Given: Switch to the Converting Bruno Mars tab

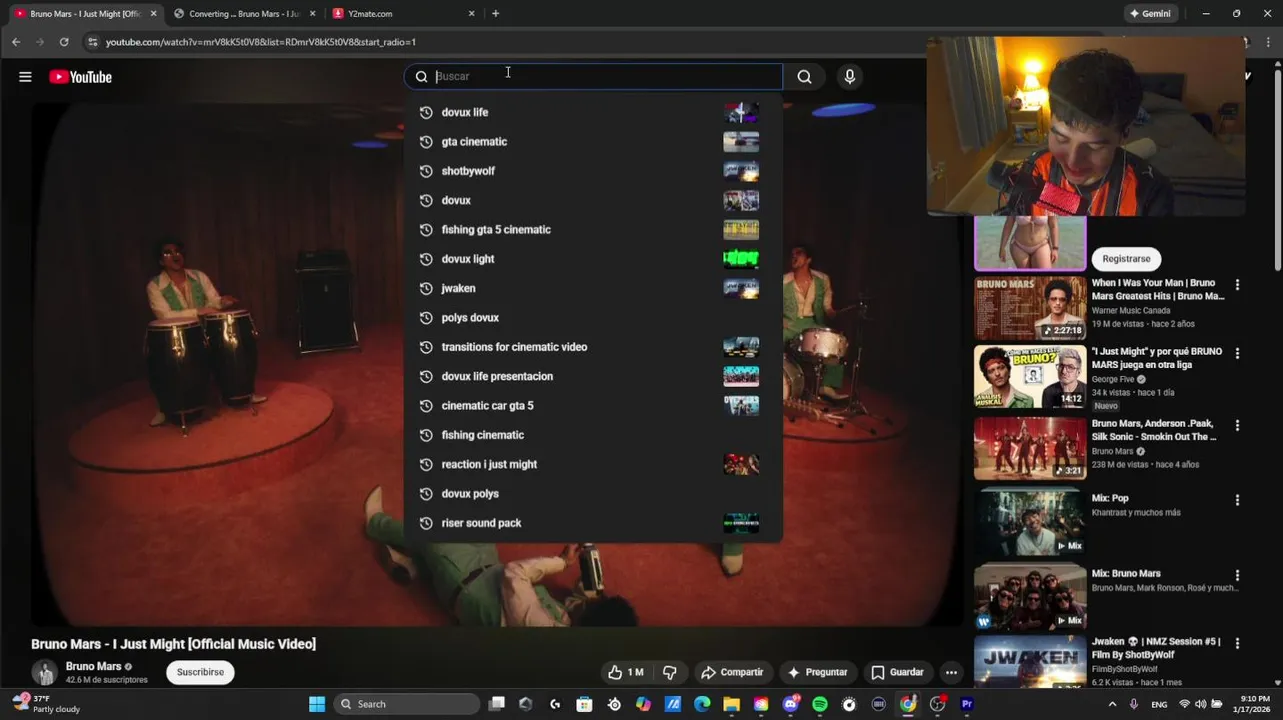Looking at the screenshot, I should pyautogui.click(x=245, y=14).
